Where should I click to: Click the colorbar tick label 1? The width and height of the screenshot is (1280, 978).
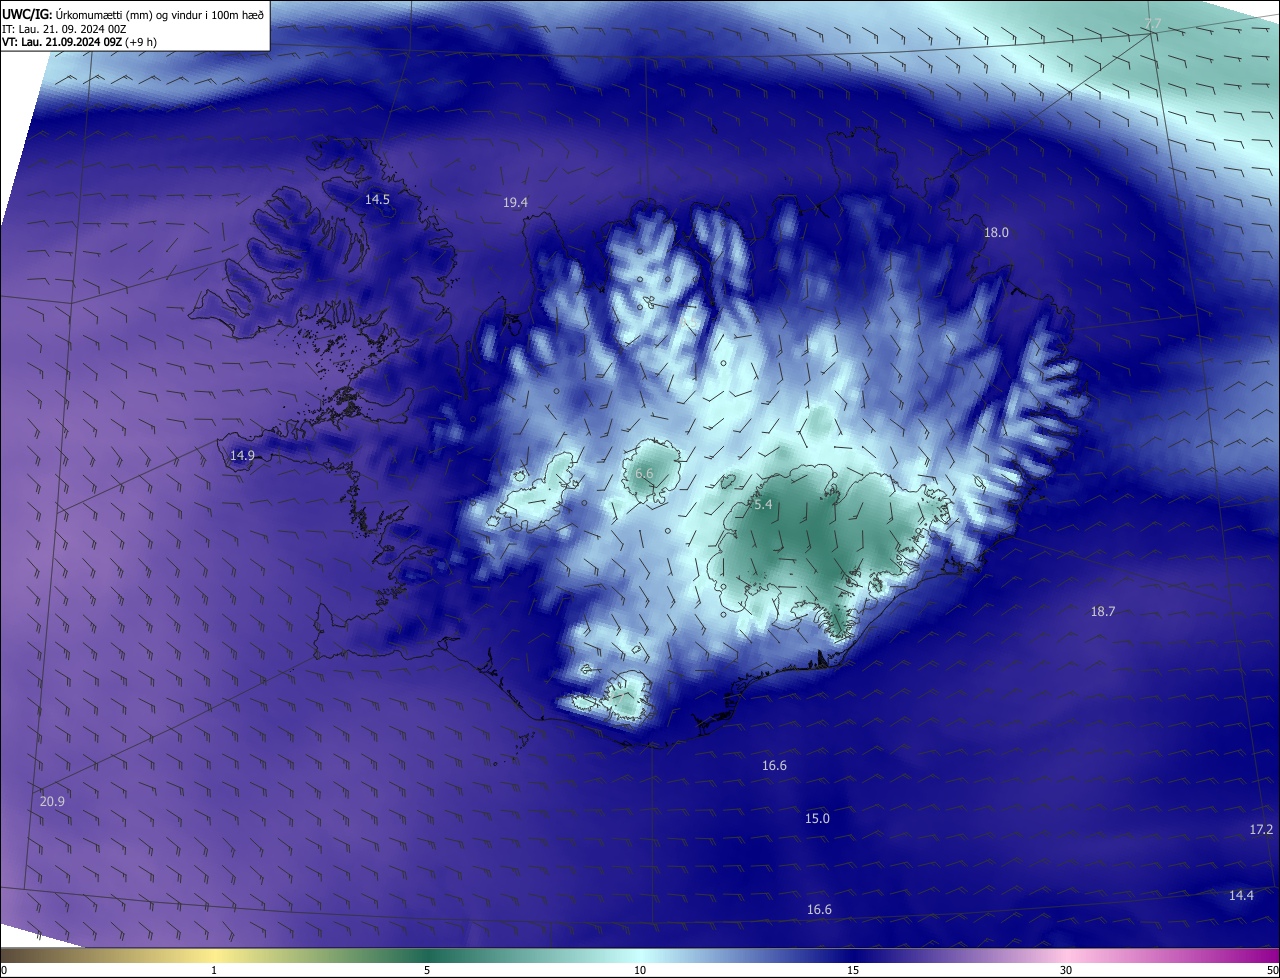tap(214, 971)
